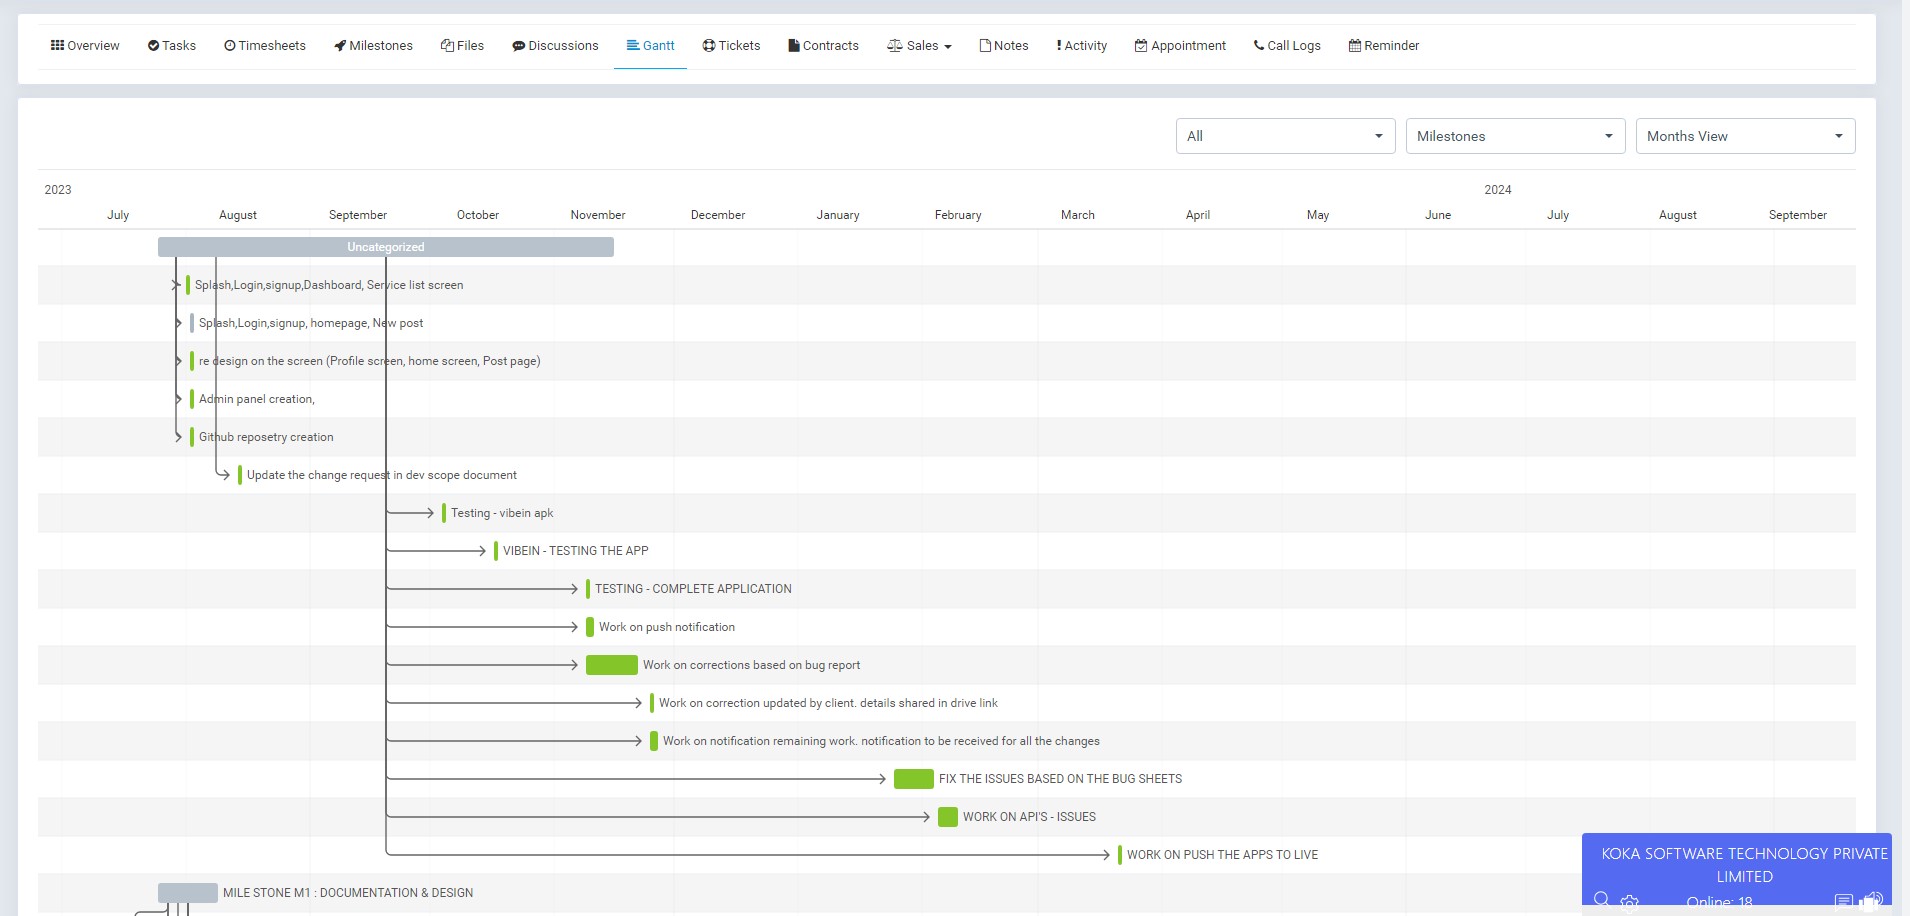
Task: Click 'MILE STONE M1 : DOCUMENTATION & DESIGN' label
Action: (348, 893)
